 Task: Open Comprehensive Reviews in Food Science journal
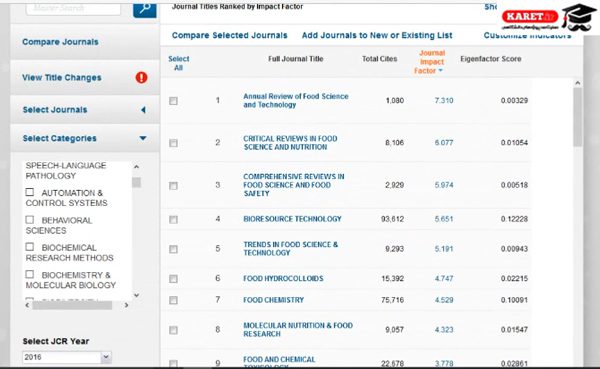[293, 185]
